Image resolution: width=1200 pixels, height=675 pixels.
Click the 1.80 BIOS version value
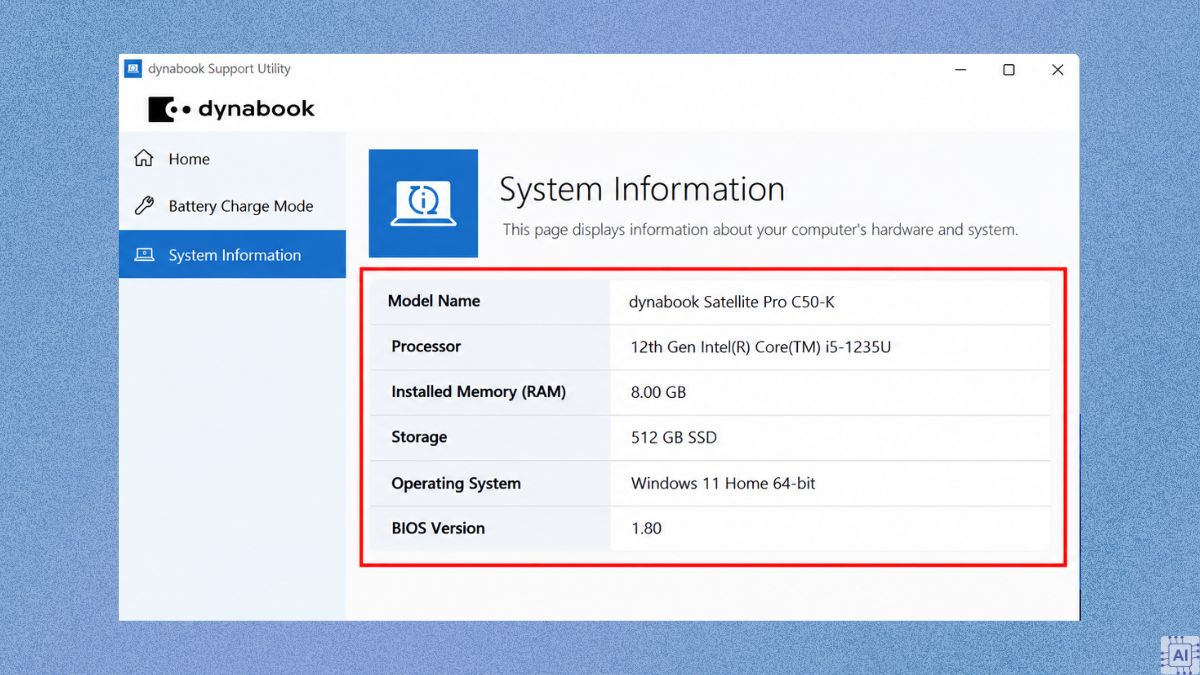(x=646, y=528)
